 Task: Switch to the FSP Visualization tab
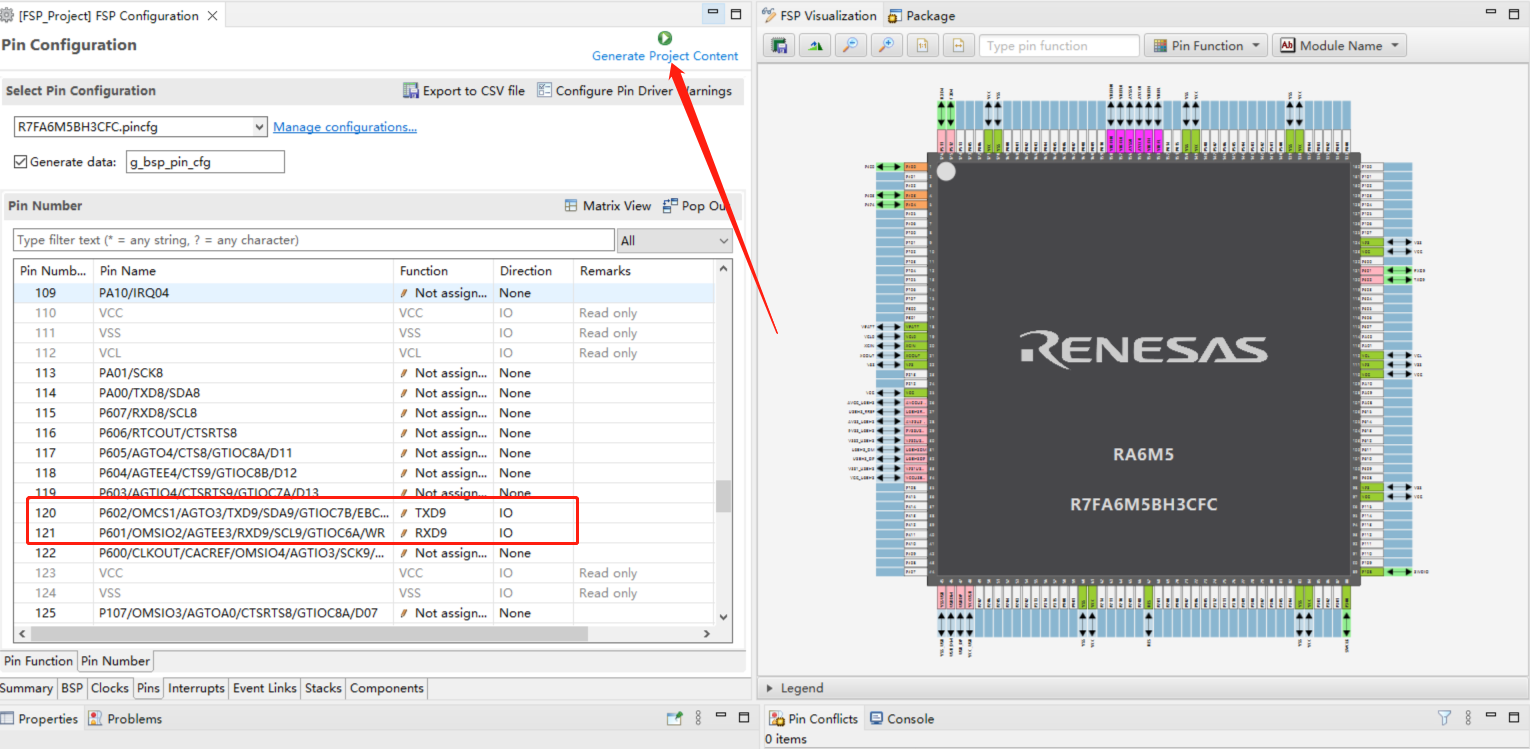tap(819, 16)
